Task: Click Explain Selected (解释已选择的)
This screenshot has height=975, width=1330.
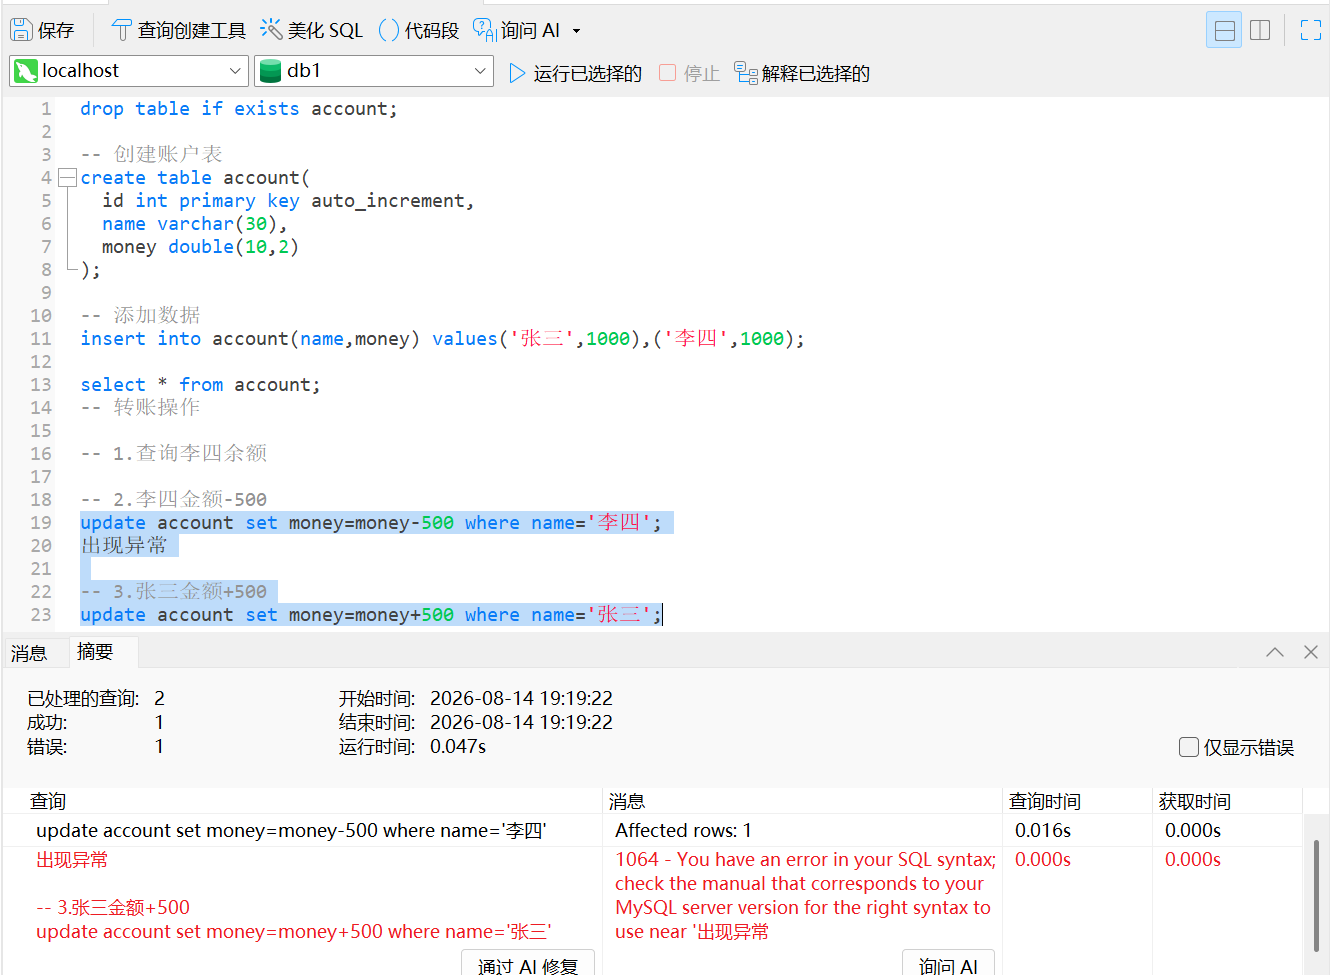Action: [x=802, y=73]
